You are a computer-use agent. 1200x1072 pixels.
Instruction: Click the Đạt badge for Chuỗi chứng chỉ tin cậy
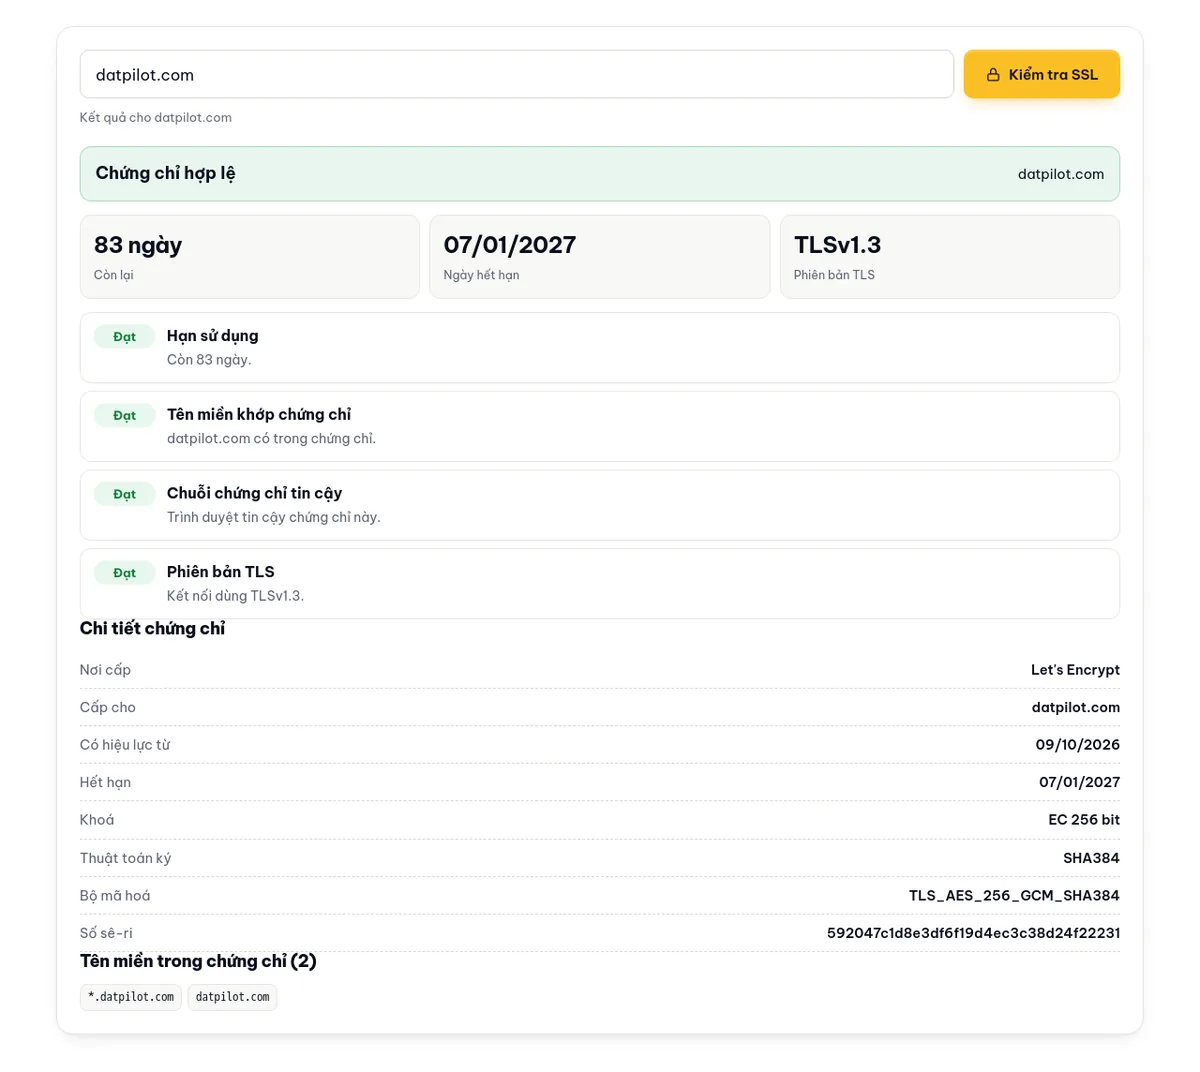tap(124, 494)
